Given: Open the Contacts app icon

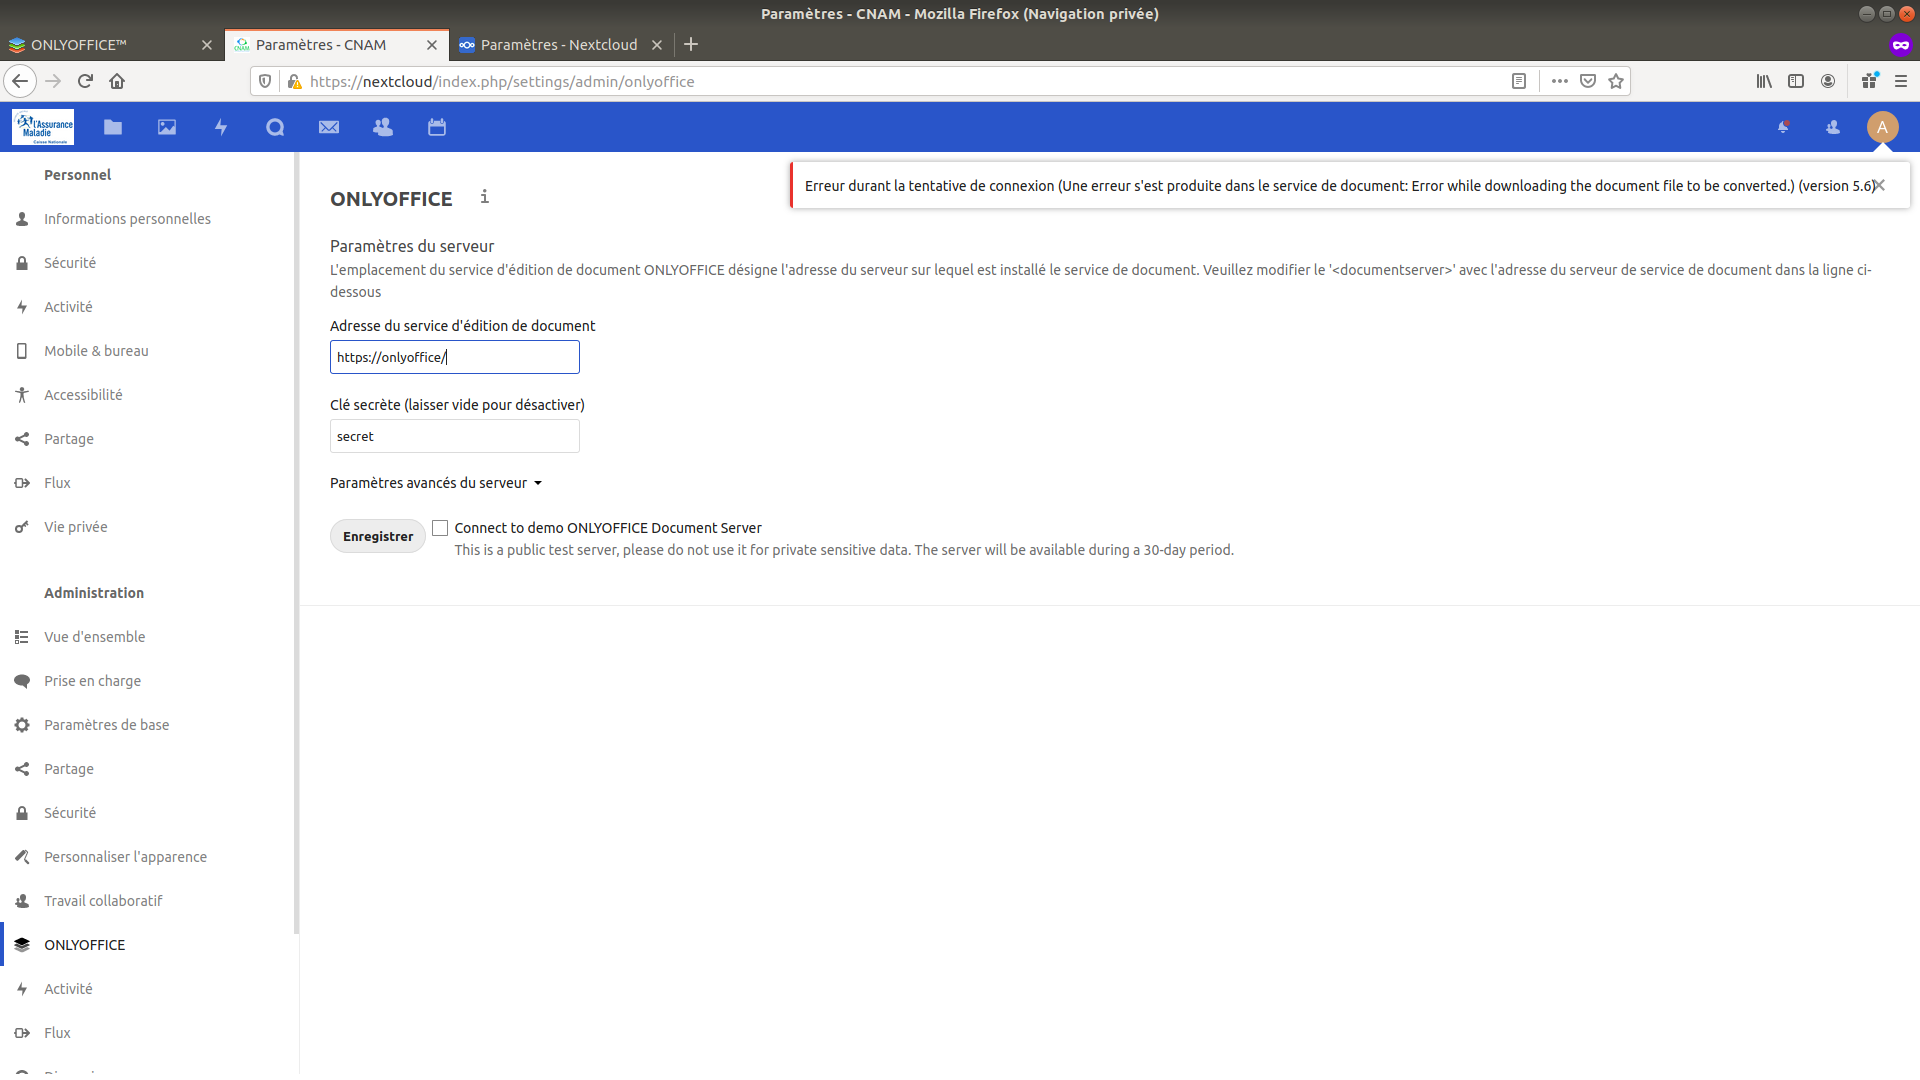Looking at the screenshot, I should (x=383, y=127).
